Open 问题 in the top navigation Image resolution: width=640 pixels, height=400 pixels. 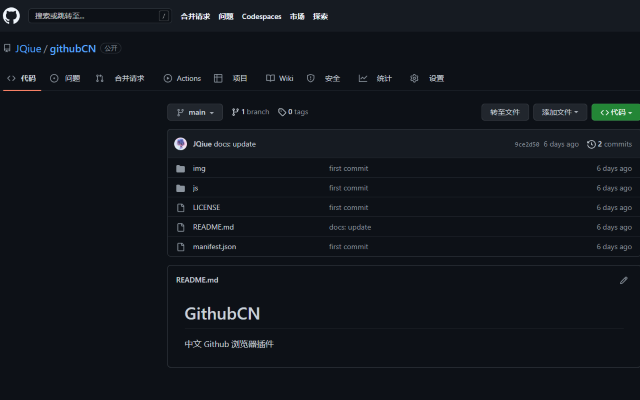226,16
